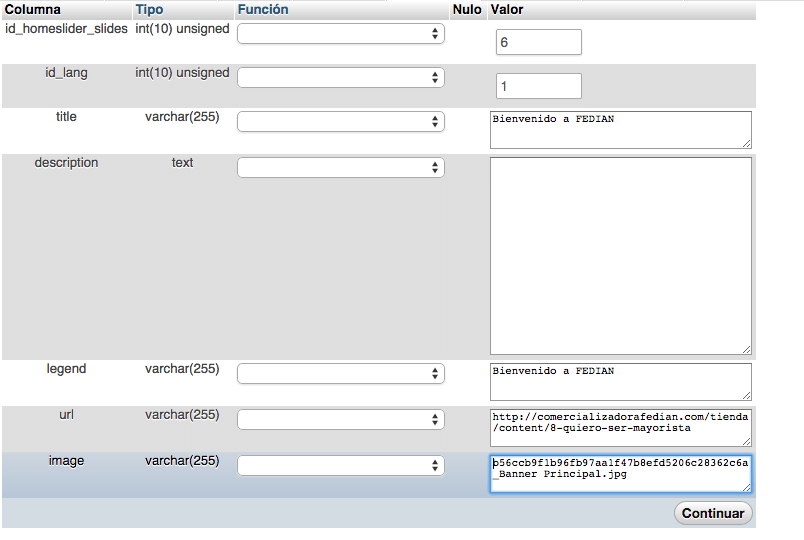Screen dimensions: 804x540
Task: Click the Valor header text
Action: click(507, 10)
